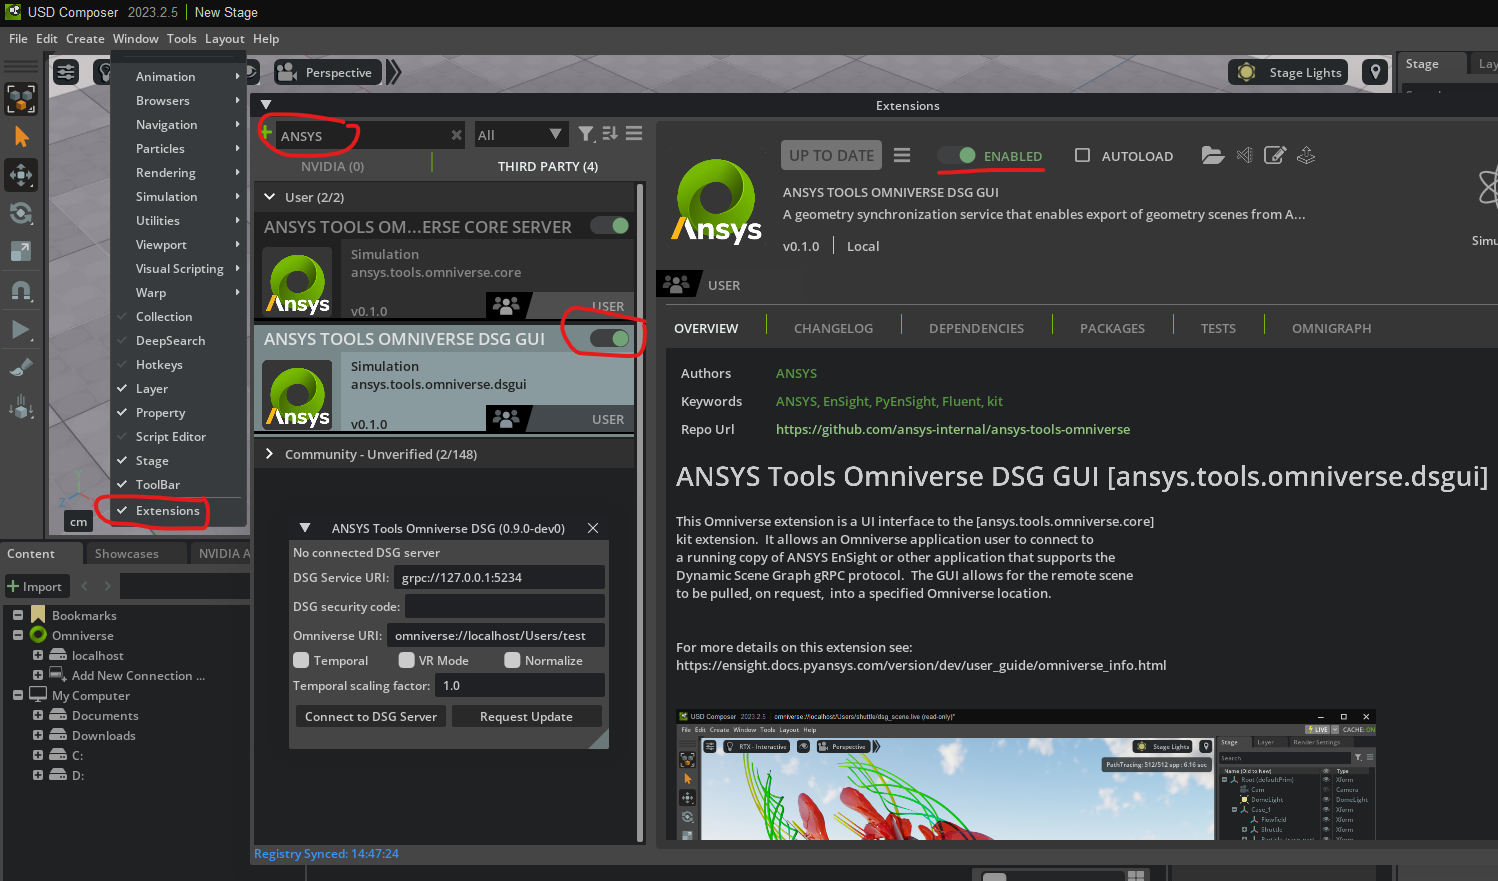Open the Tools menu
This screenshot has width=1498, height=881.
[x=181, y=38]
